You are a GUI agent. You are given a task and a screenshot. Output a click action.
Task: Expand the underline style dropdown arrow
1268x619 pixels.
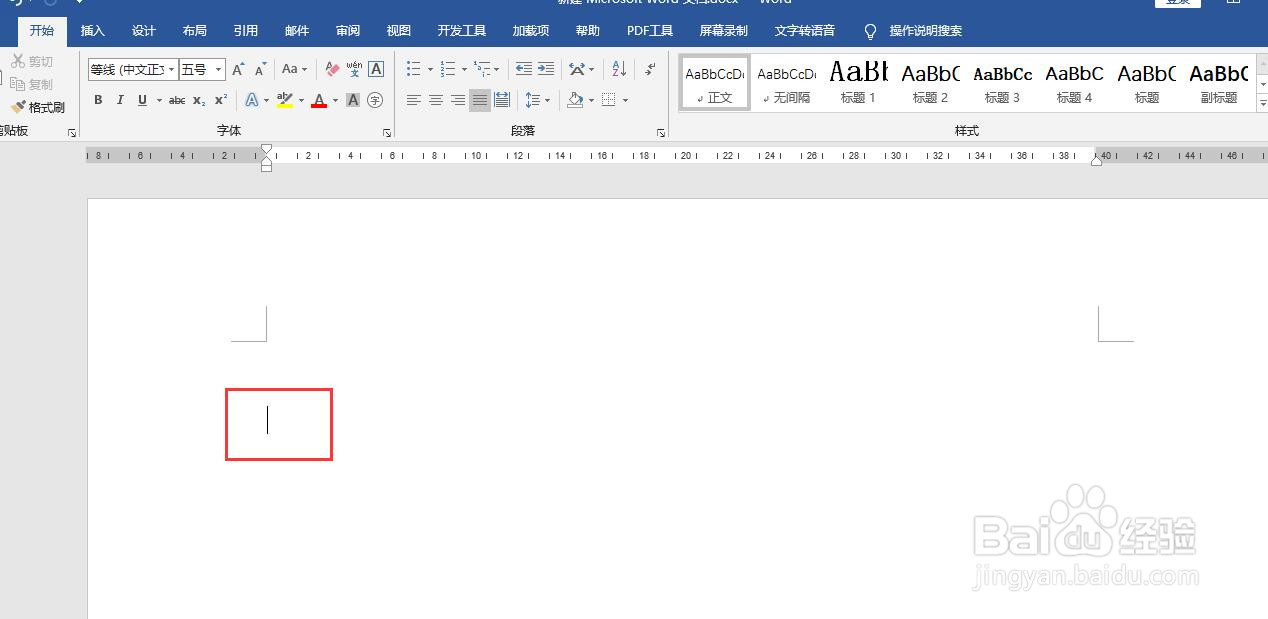(159, 100)
